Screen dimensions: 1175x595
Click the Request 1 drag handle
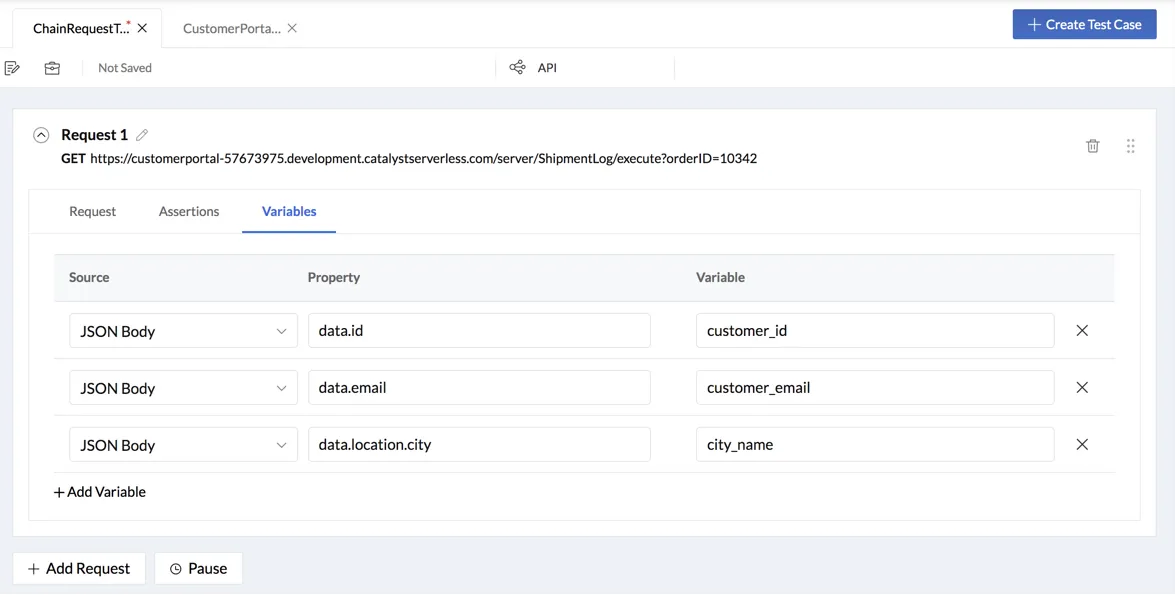(x=1131, y=145)
